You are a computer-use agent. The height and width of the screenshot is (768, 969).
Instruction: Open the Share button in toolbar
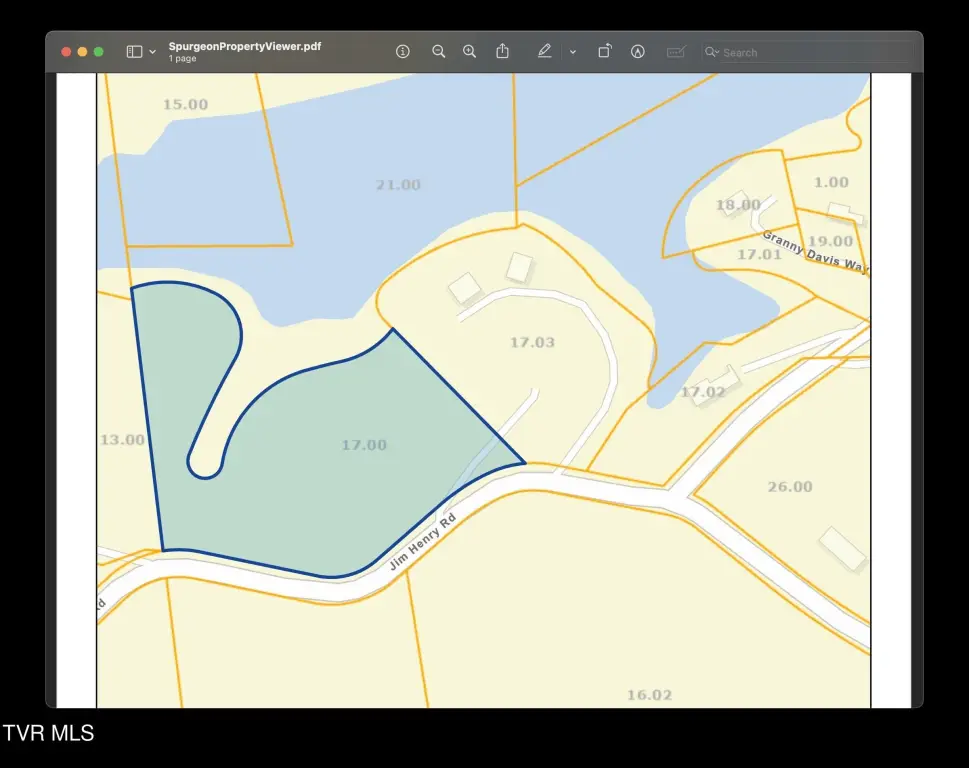pyautogui.click(x=503, y=52)
